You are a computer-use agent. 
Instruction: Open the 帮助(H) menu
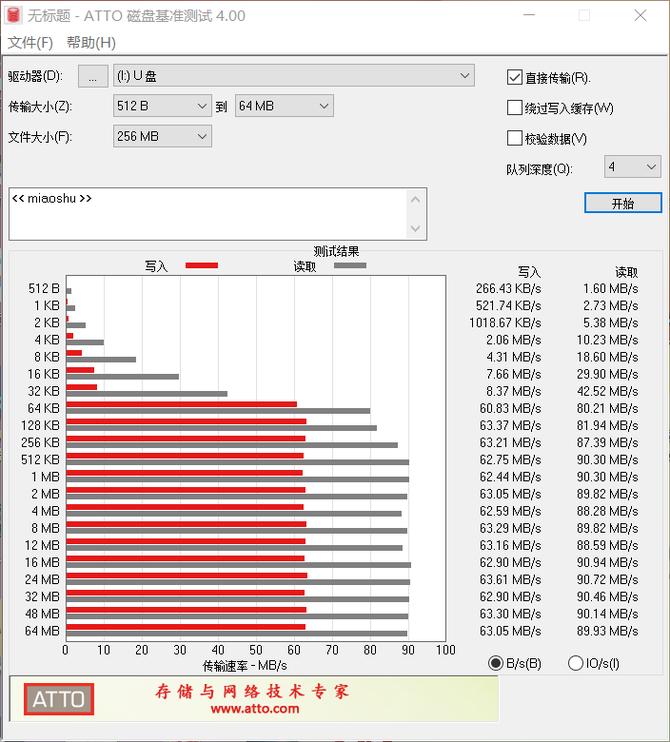pos(91,43)
